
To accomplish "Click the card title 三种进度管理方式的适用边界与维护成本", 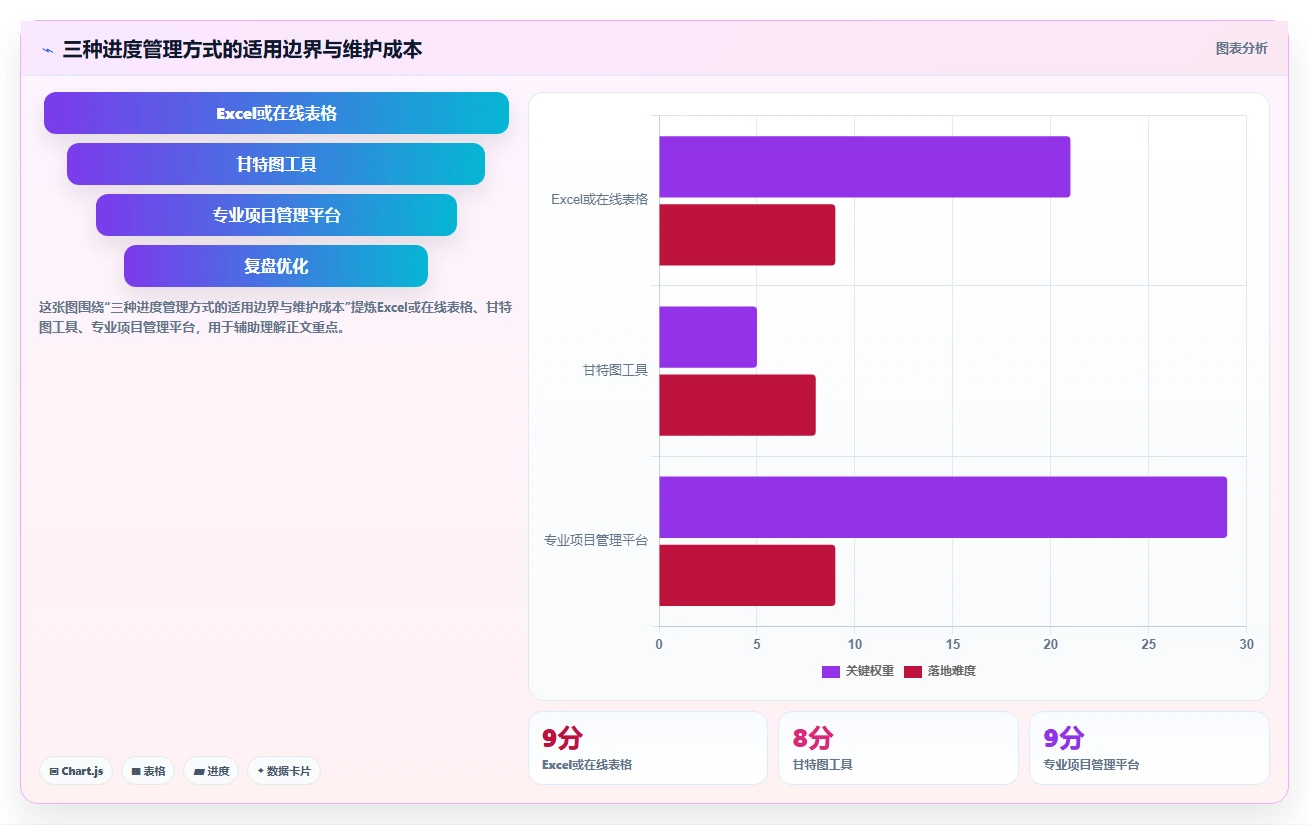I will 242,49.
